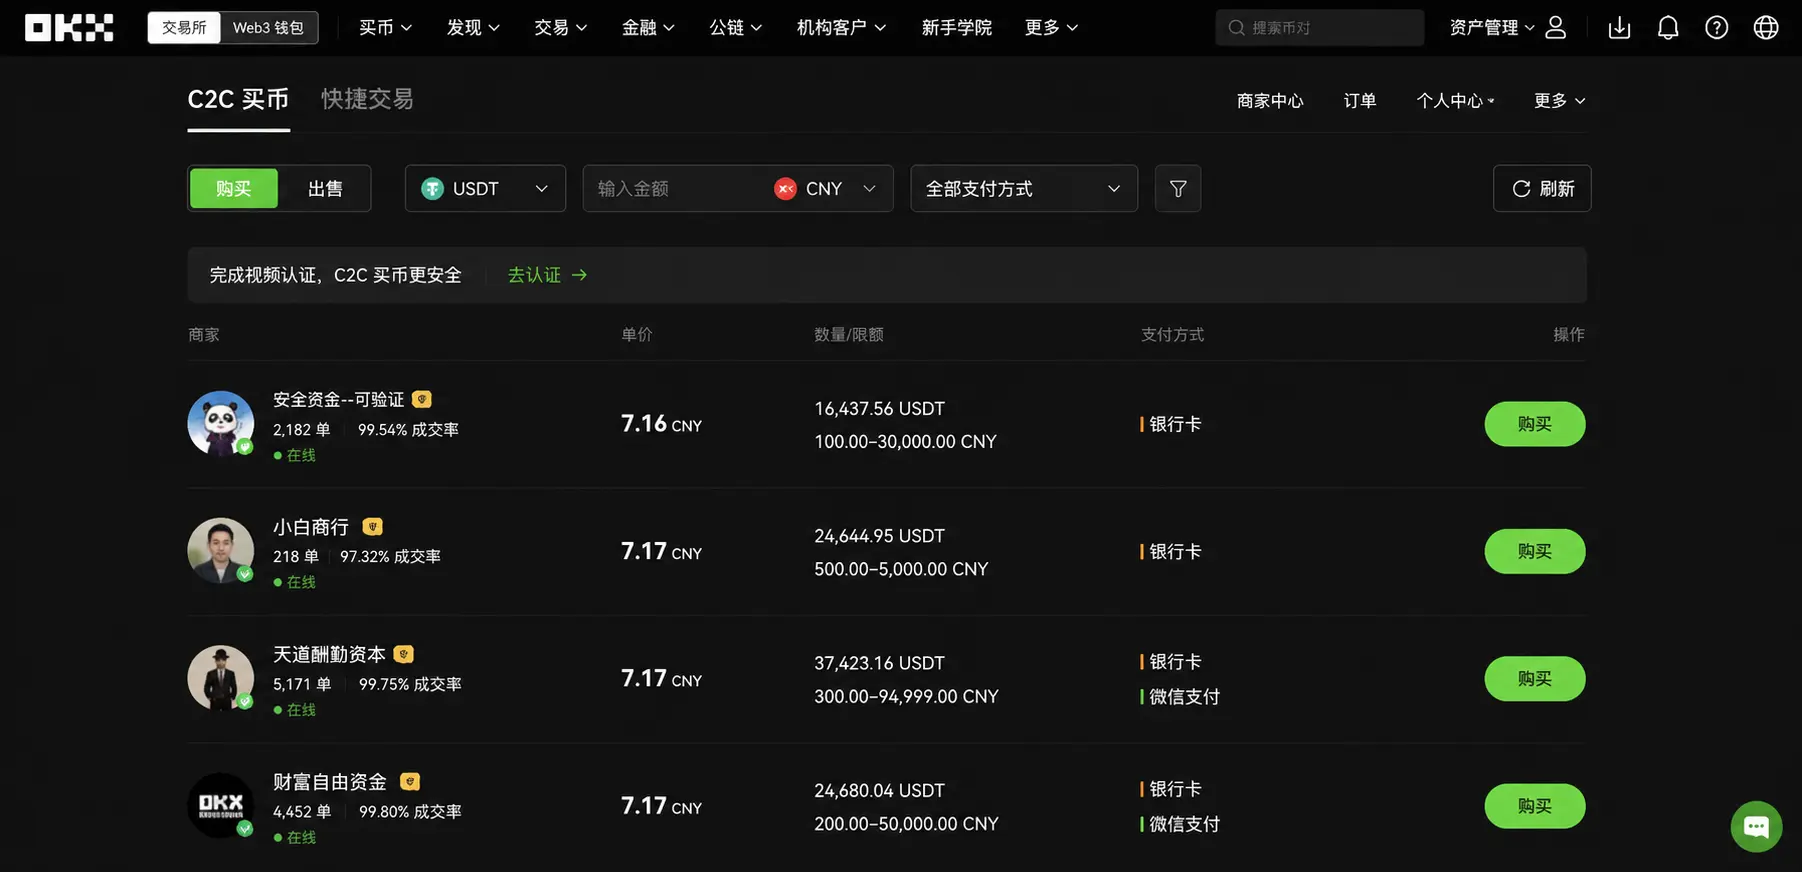1802x872 pixels.
Task: Click 16,437.56 USDT amount
Action: coord(879,408)
